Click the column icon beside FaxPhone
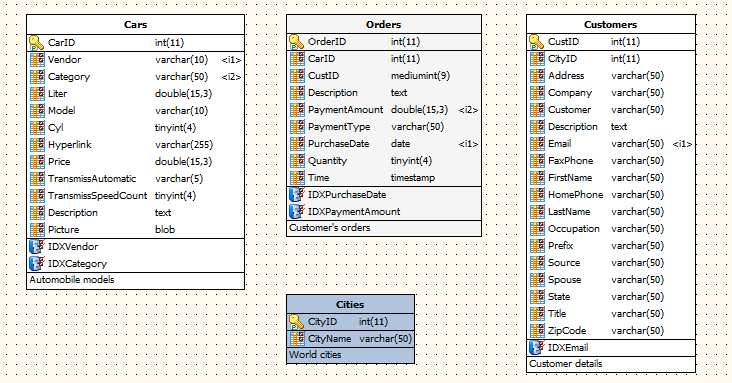The image size is (732, 383). [538, 161]
